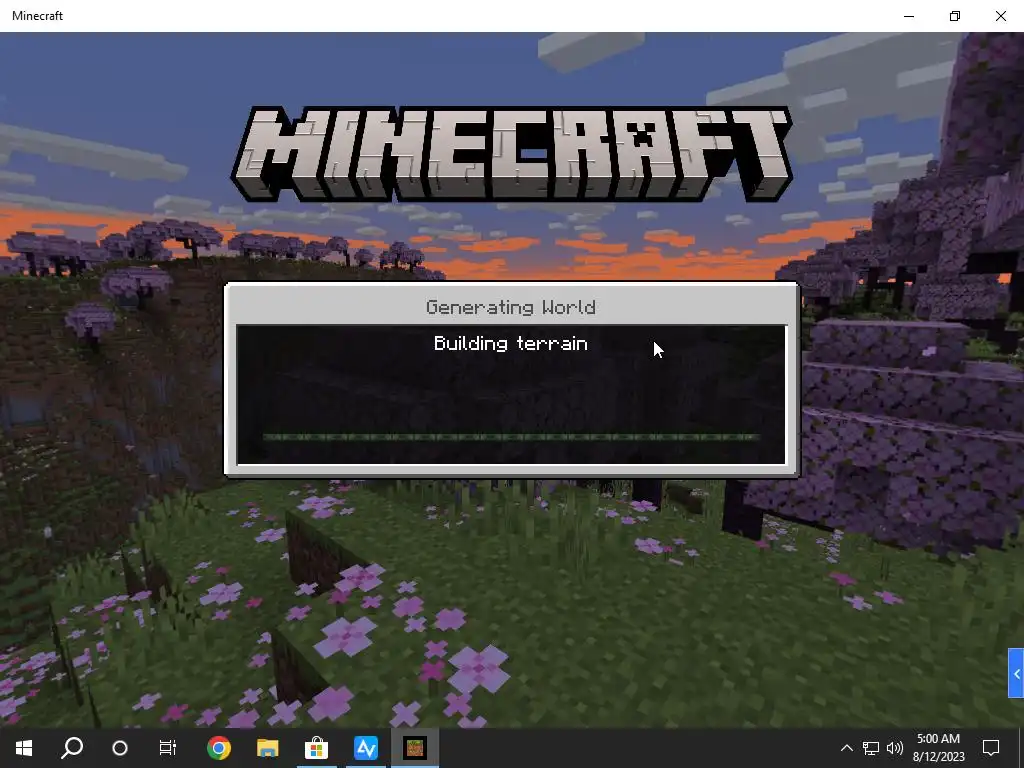Open the notifications action center
The height and width of the screenshot is (768, 1024).
pos(991,748)
